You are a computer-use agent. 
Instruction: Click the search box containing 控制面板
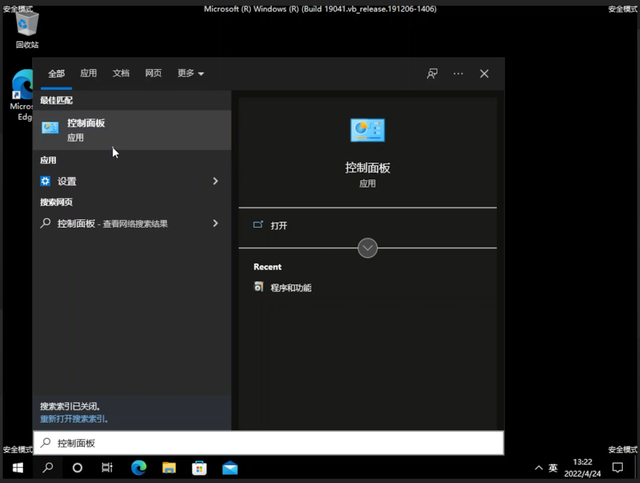point(270,443)
